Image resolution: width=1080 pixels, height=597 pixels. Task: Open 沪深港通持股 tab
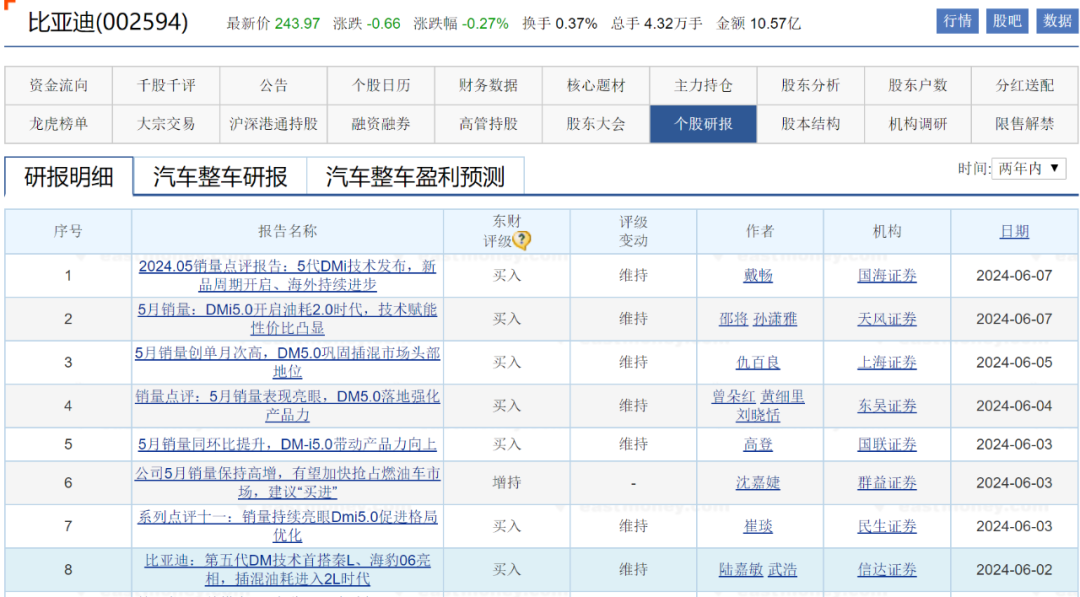[273, 124]
